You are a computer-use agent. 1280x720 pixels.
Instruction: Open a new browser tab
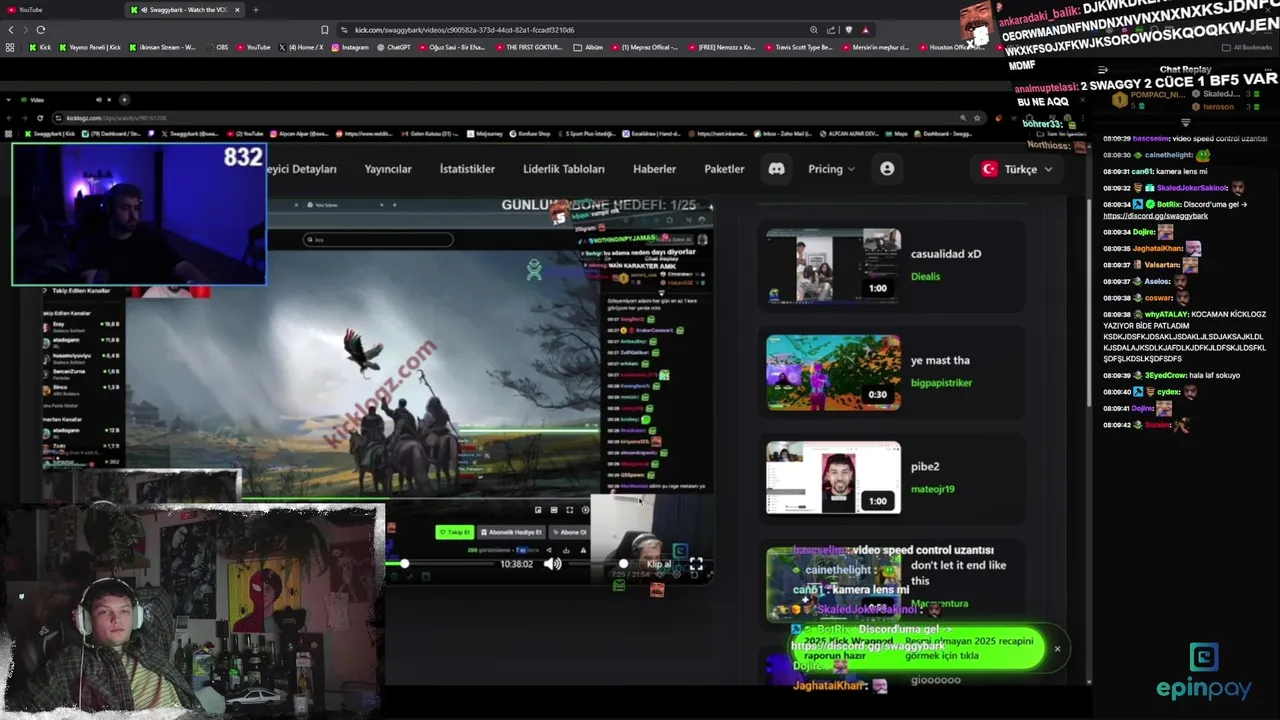tap(255, 10)
